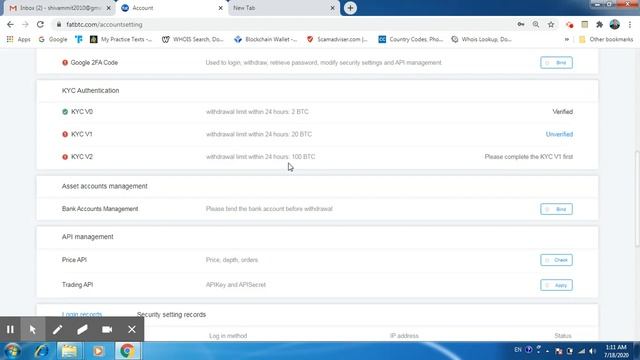The image size is (640, 360).
Task: Click the page vertical scrollbar
Action: 637,198
